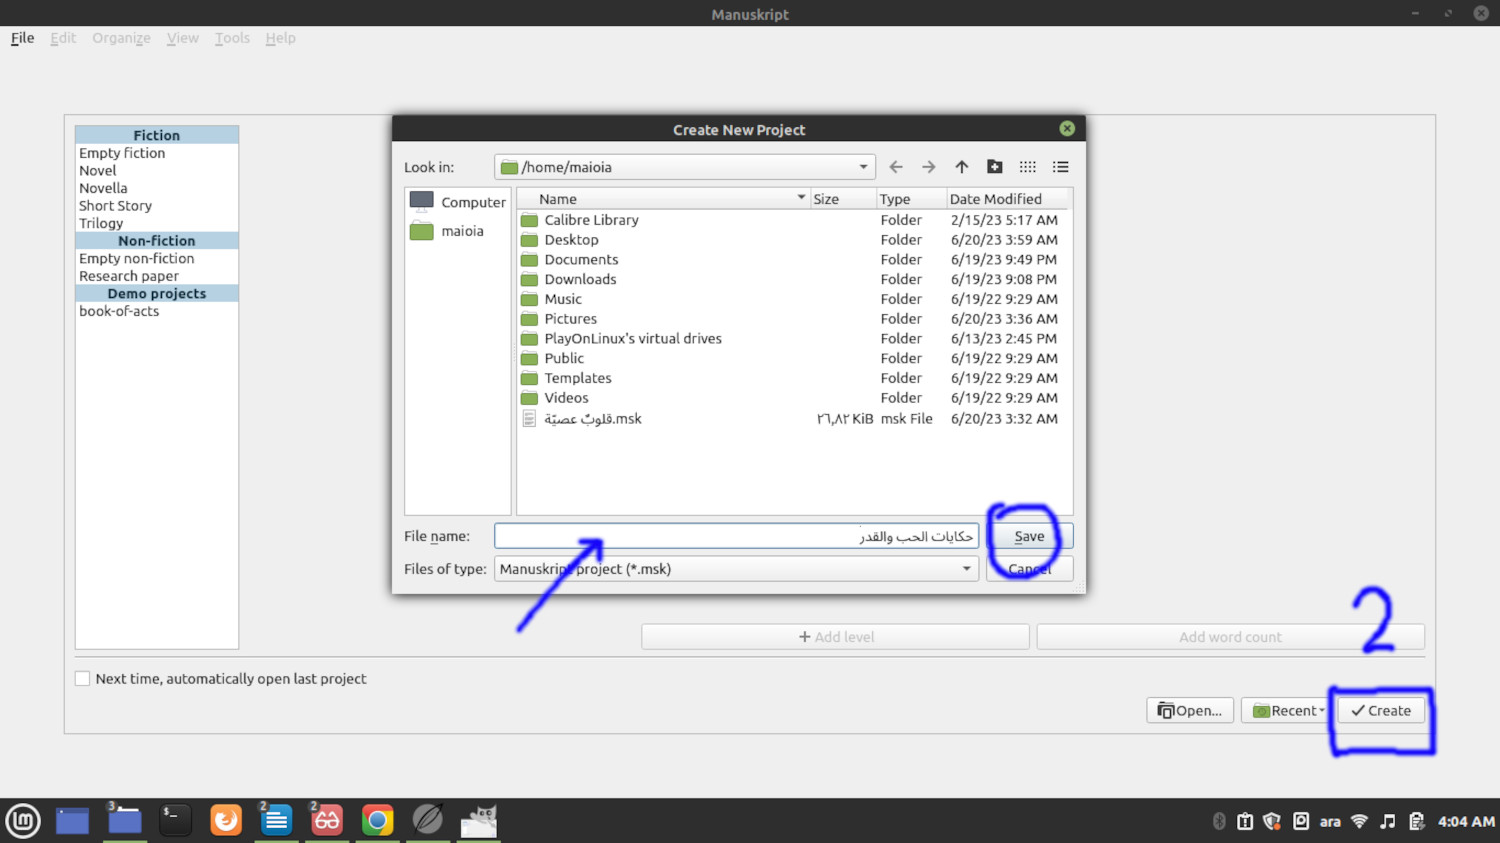
Task: Click into the File name field
Action: point(736,536)
